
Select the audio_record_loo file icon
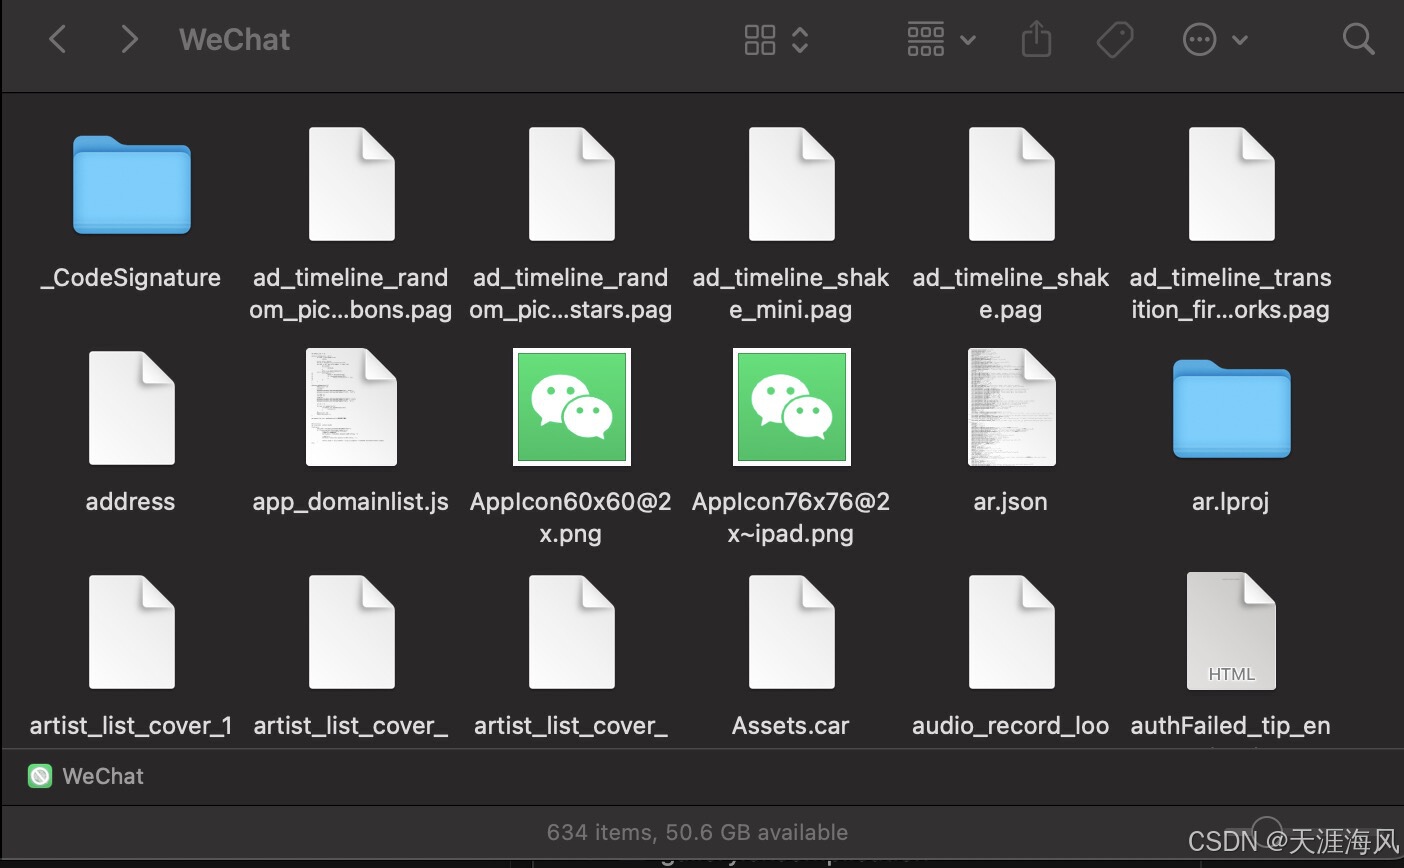(1011, 632)
